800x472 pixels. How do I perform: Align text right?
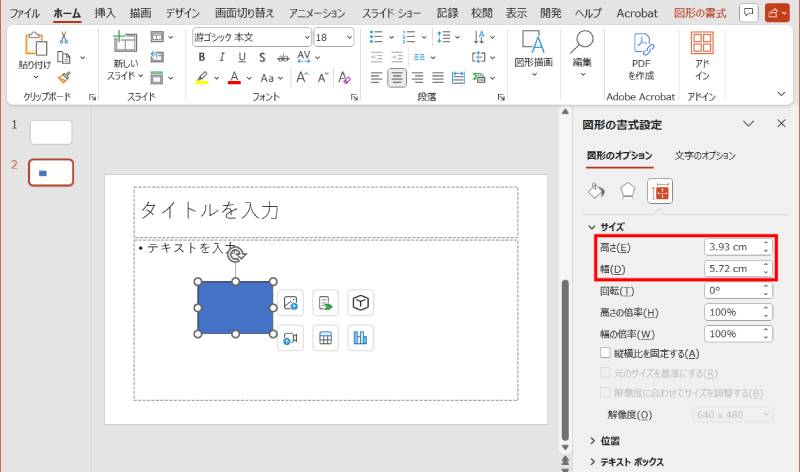pyautogui.click(x=417, y=78)
